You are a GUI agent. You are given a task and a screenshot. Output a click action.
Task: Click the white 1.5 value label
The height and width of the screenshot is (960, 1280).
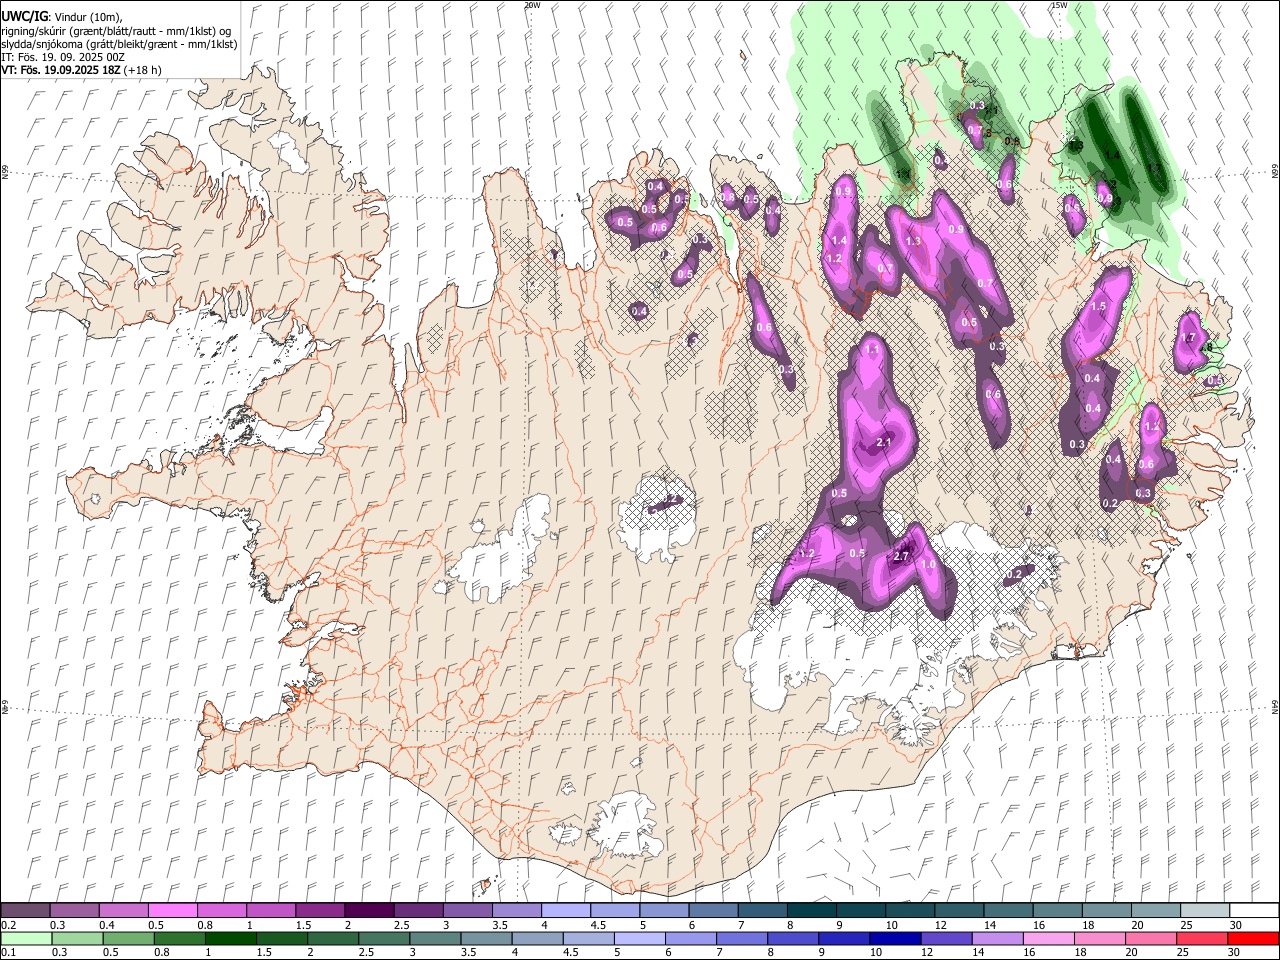[x=1098, y=306]
